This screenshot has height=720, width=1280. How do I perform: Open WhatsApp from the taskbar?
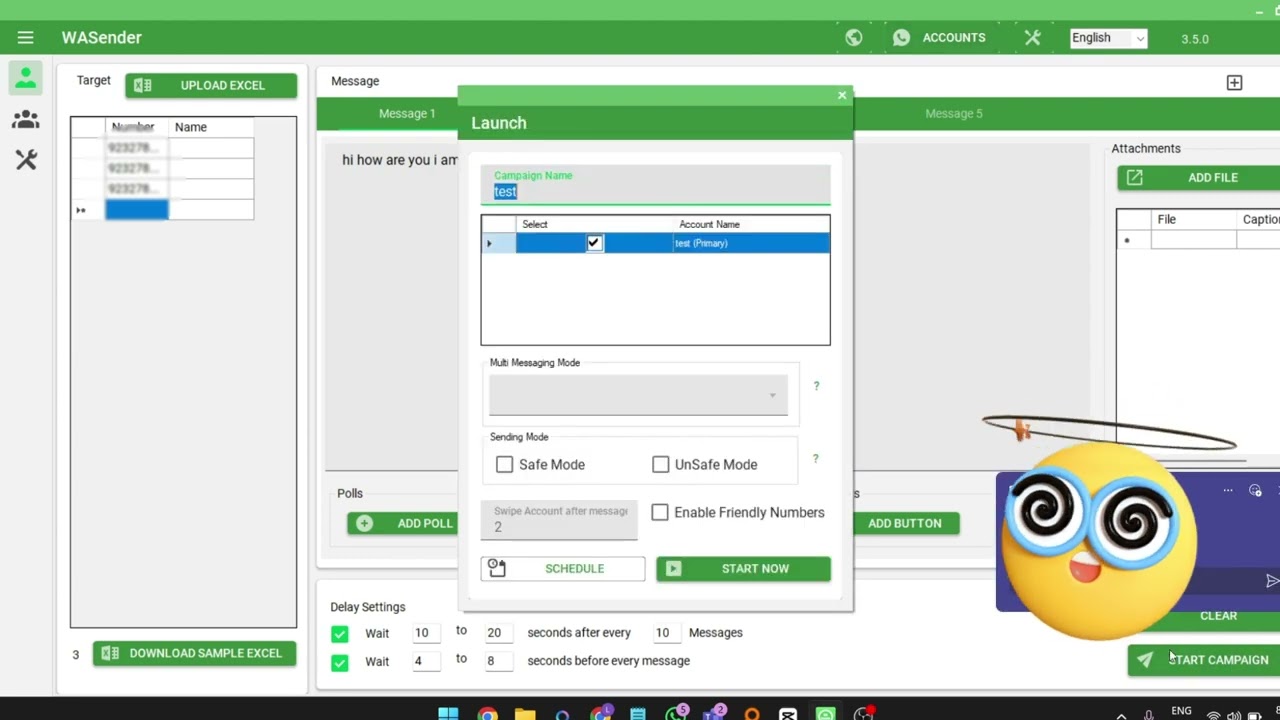pyautogui.click(x=677, y=714)
